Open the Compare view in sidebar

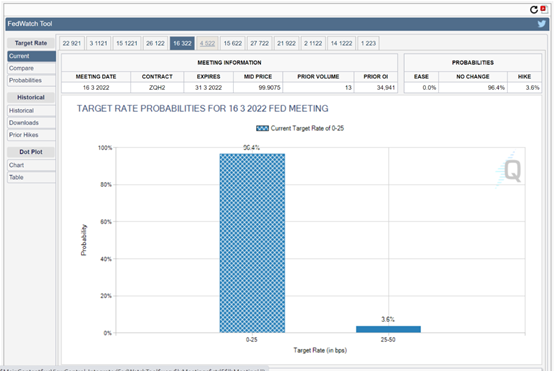coord(31,68)
